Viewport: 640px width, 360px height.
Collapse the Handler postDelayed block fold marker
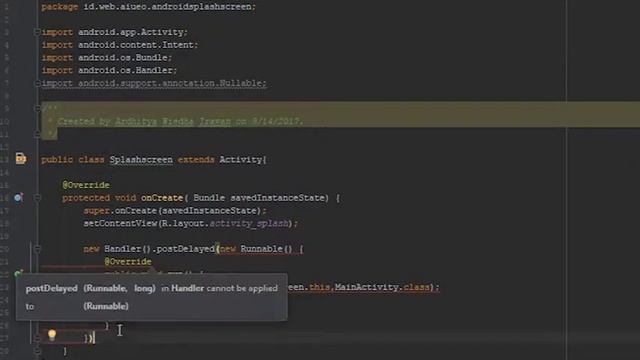[x=37, y=249]
